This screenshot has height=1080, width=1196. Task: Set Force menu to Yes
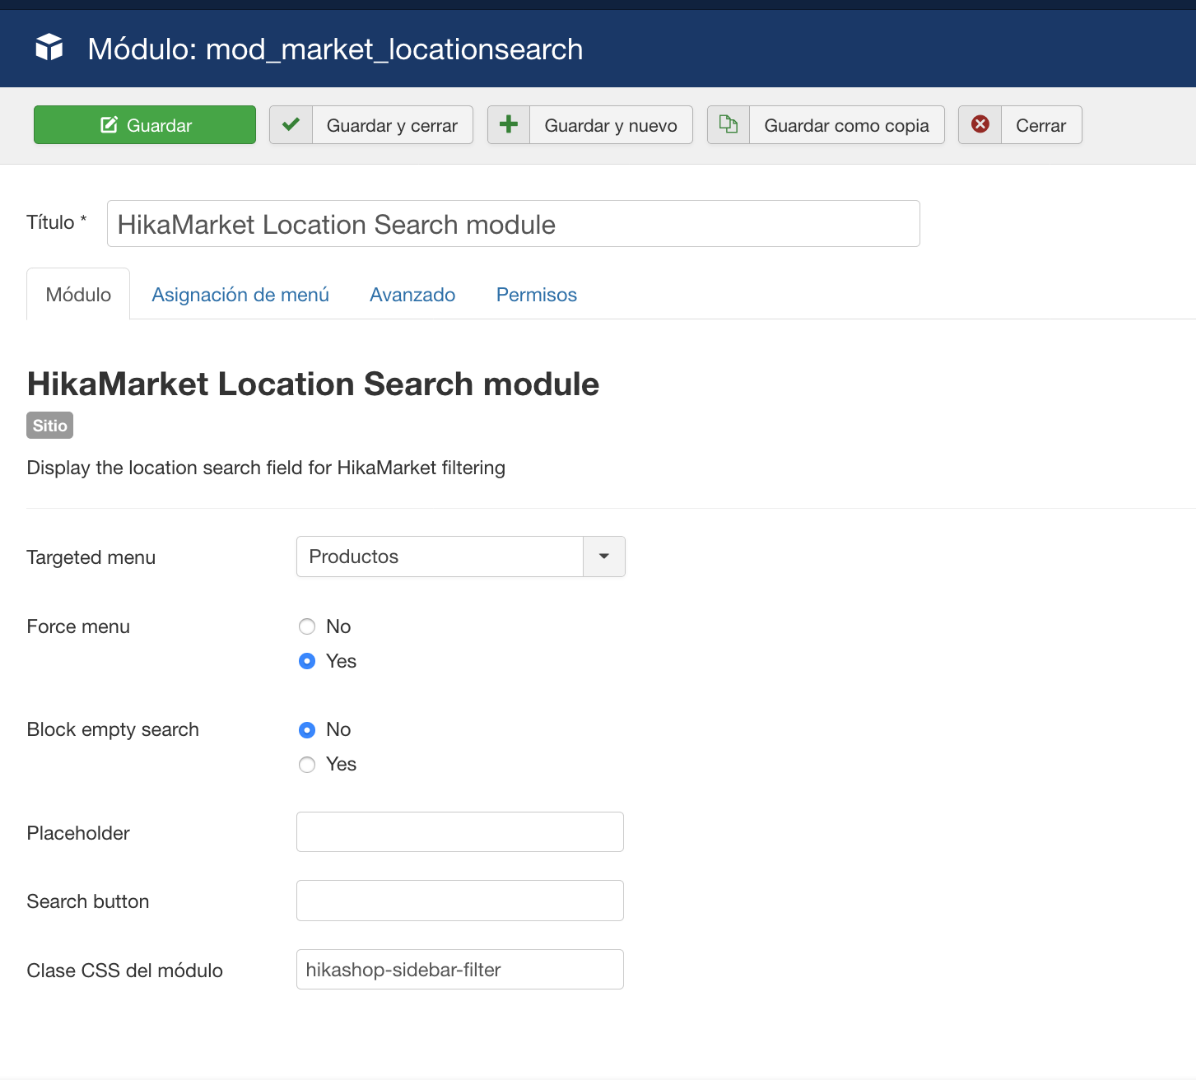tap(307, 661)
